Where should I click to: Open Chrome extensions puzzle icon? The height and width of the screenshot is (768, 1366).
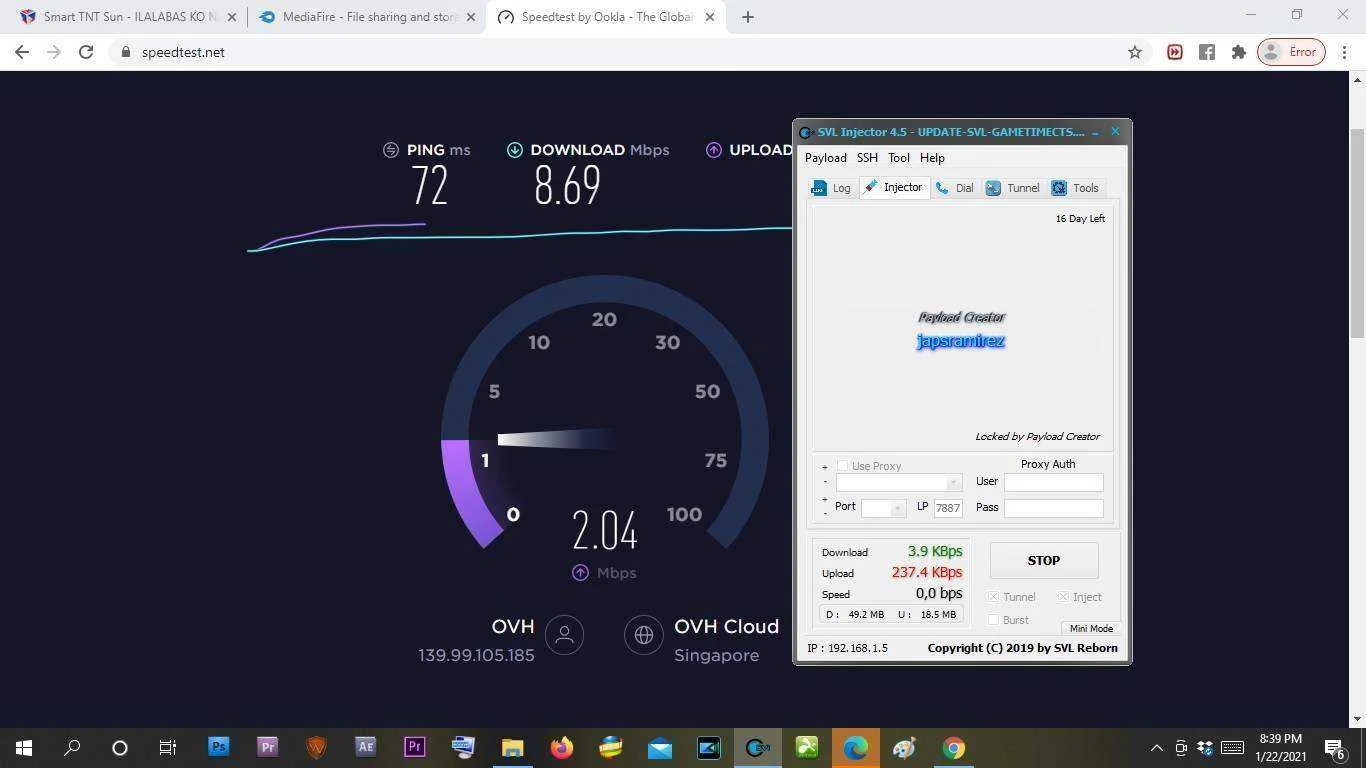point(1239,52)
